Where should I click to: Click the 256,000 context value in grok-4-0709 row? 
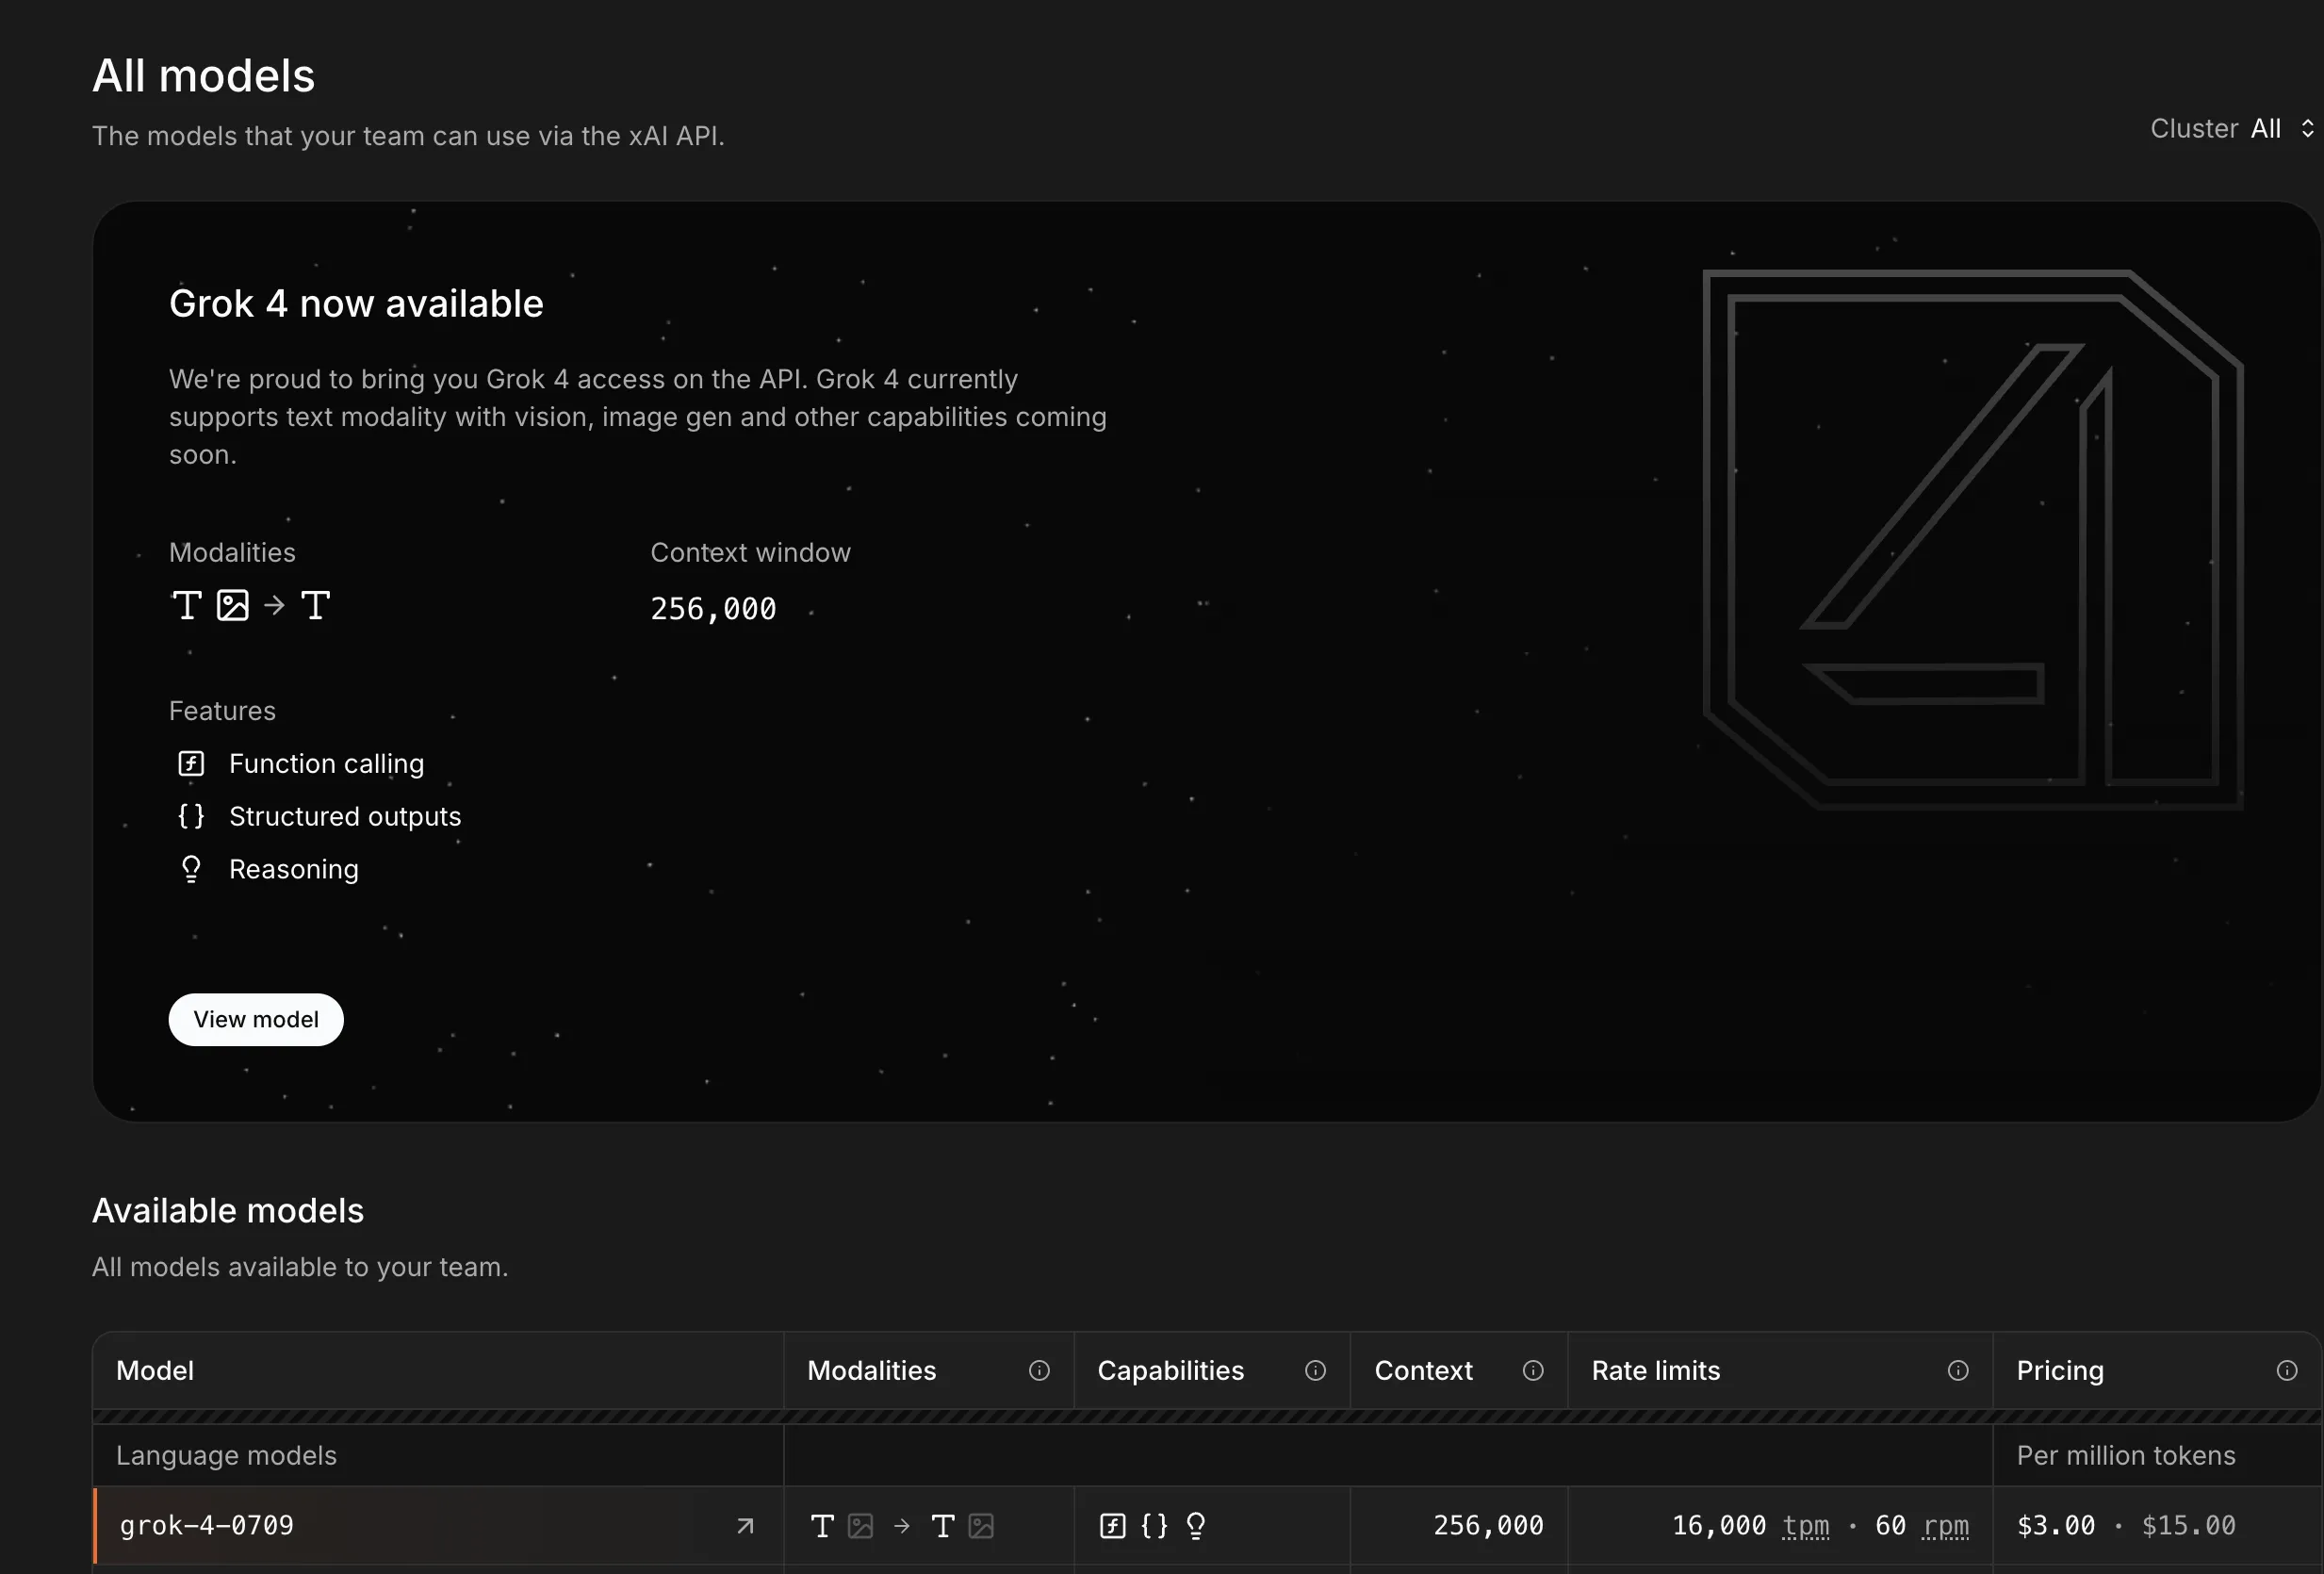point(1488,1526)
